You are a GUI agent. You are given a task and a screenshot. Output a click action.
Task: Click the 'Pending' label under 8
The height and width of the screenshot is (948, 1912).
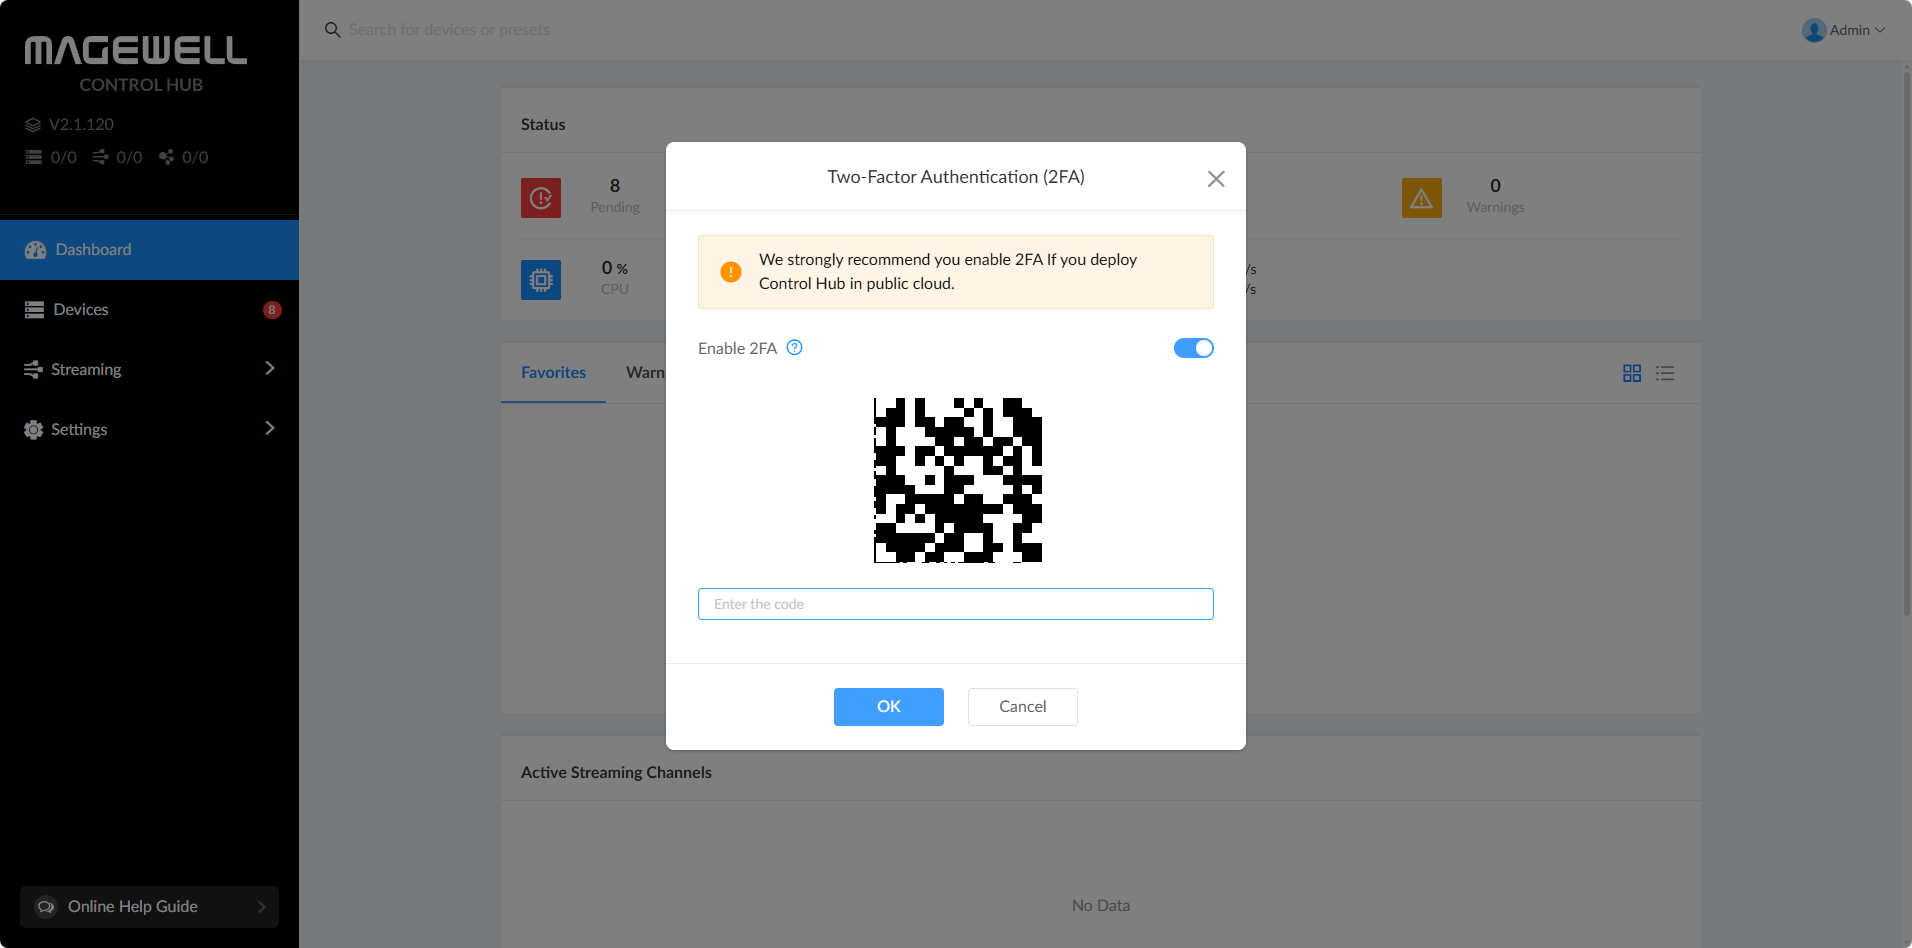(x=615, y=207)
